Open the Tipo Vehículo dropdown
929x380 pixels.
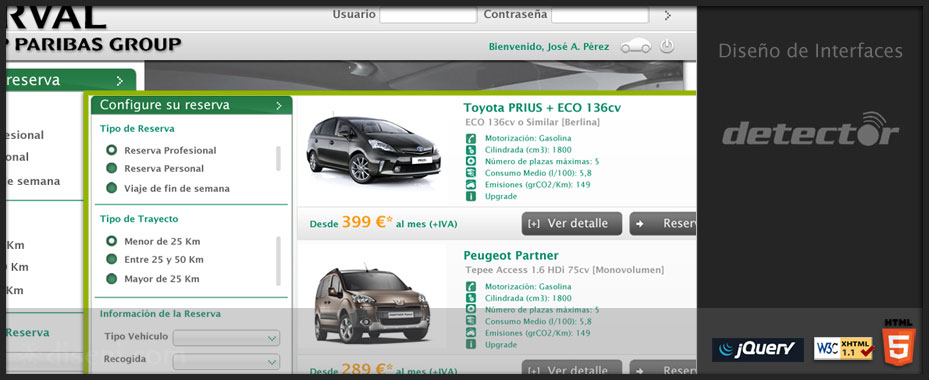[x=226, y=339]
